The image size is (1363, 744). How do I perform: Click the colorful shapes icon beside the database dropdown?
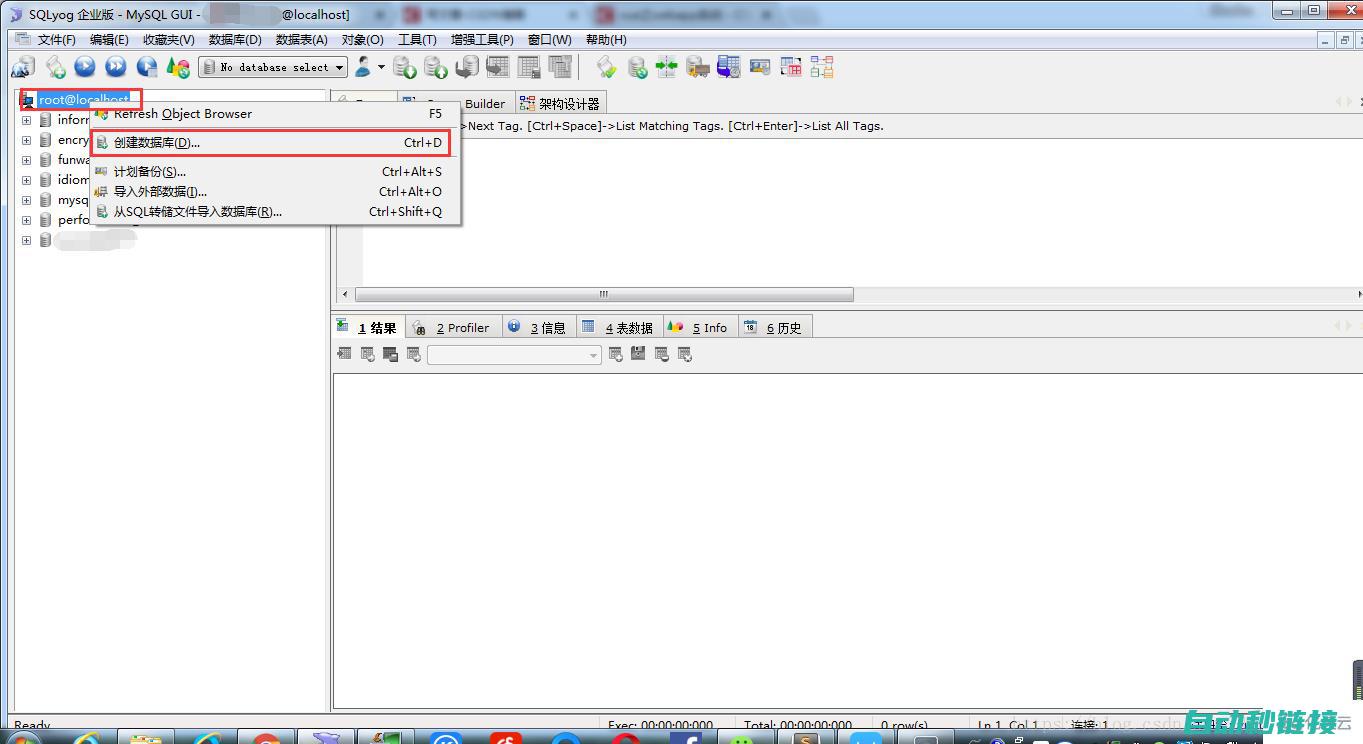[x=178, y=67]
